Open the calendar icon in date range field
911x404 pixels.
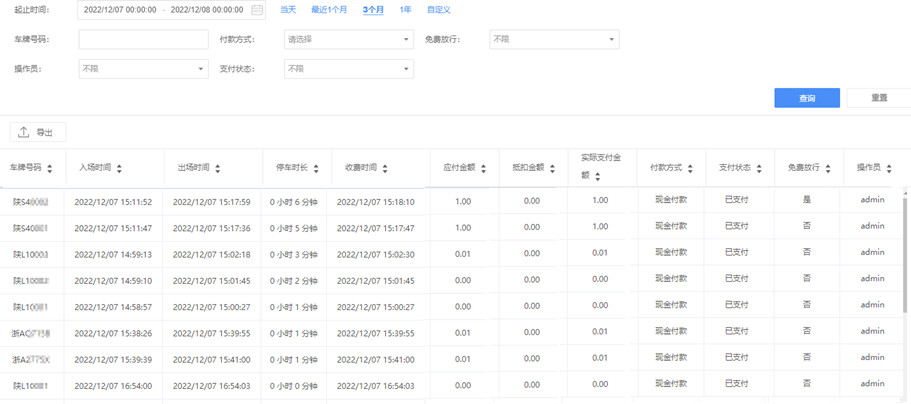pos(256,10)
